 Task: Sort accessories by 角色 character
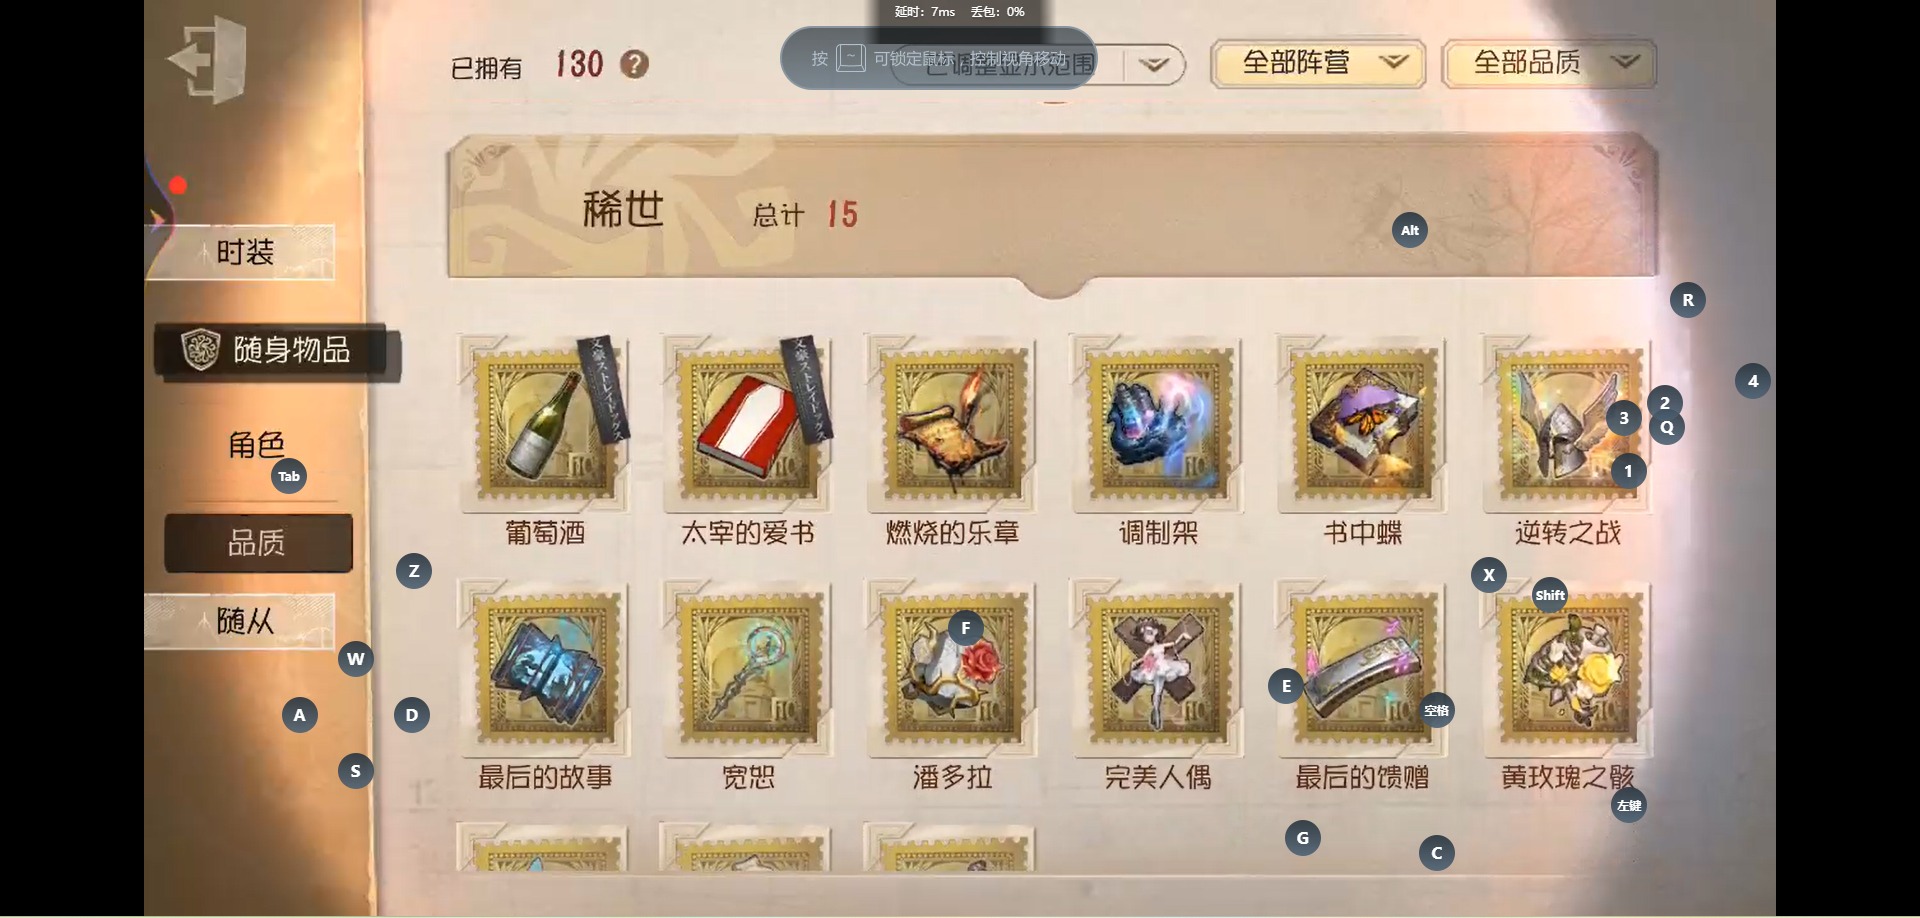point(257,445)
